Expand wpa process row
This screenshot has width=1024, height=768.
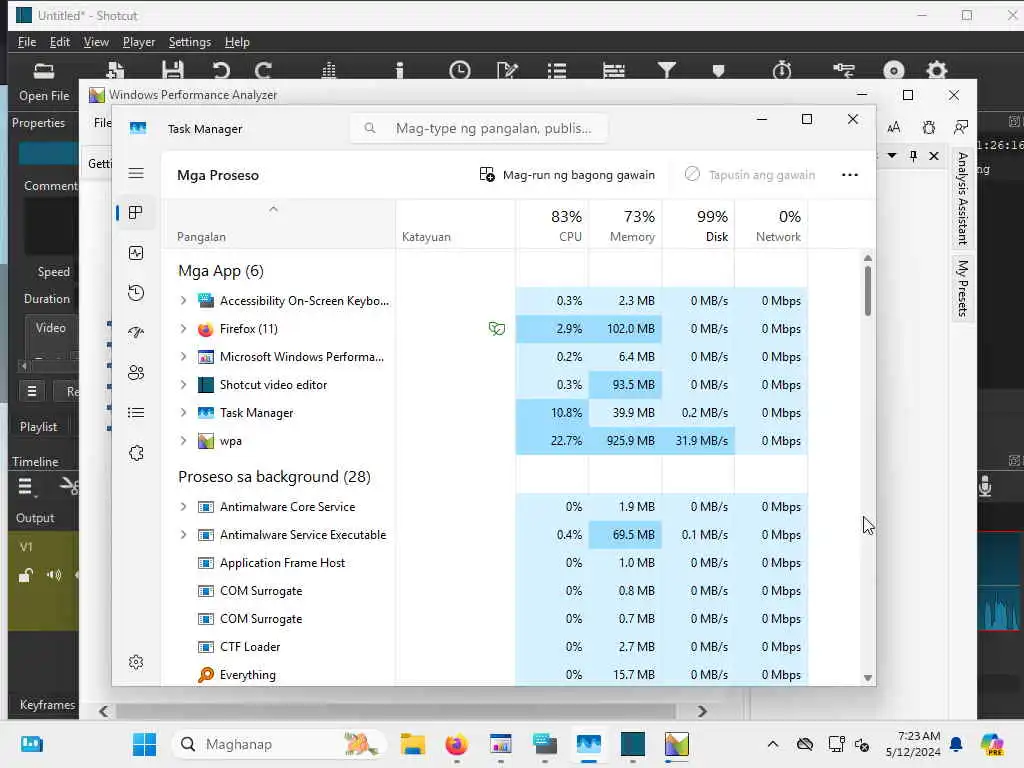[x=184, y=441]
